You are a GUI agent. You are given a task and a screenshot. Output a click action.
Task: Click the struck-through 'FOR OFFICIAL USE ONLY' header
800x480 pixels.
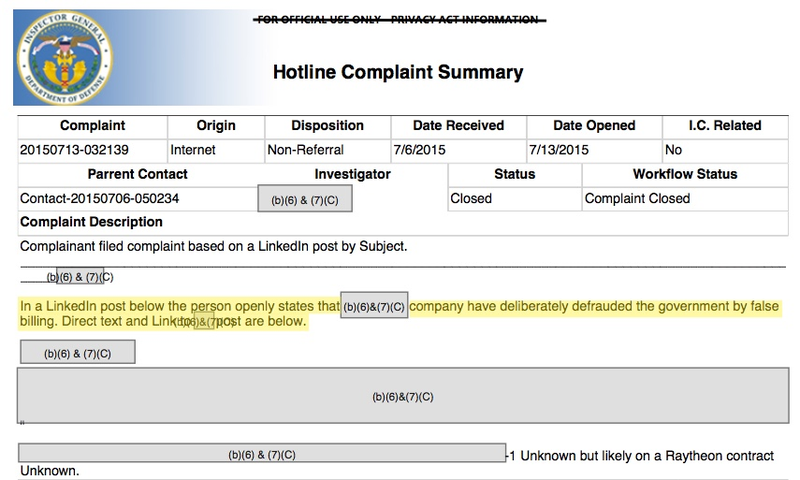click(399, 19)
